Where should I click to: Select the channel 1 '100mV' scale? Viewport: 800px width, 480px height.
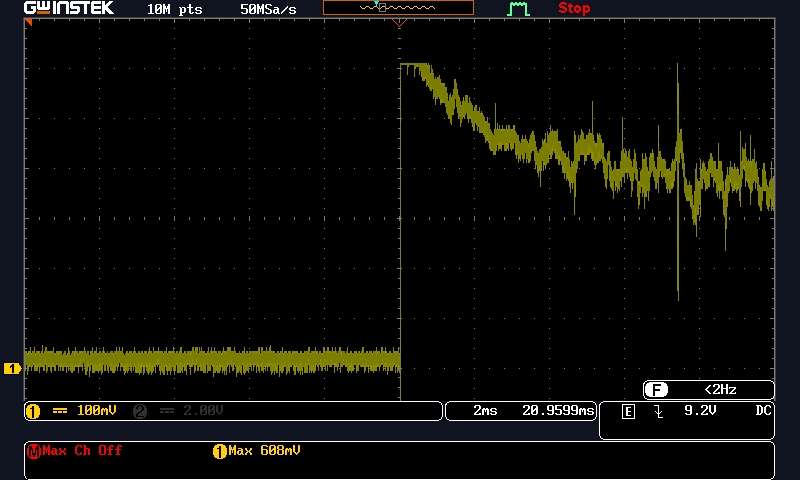click(x=96, y=410)
